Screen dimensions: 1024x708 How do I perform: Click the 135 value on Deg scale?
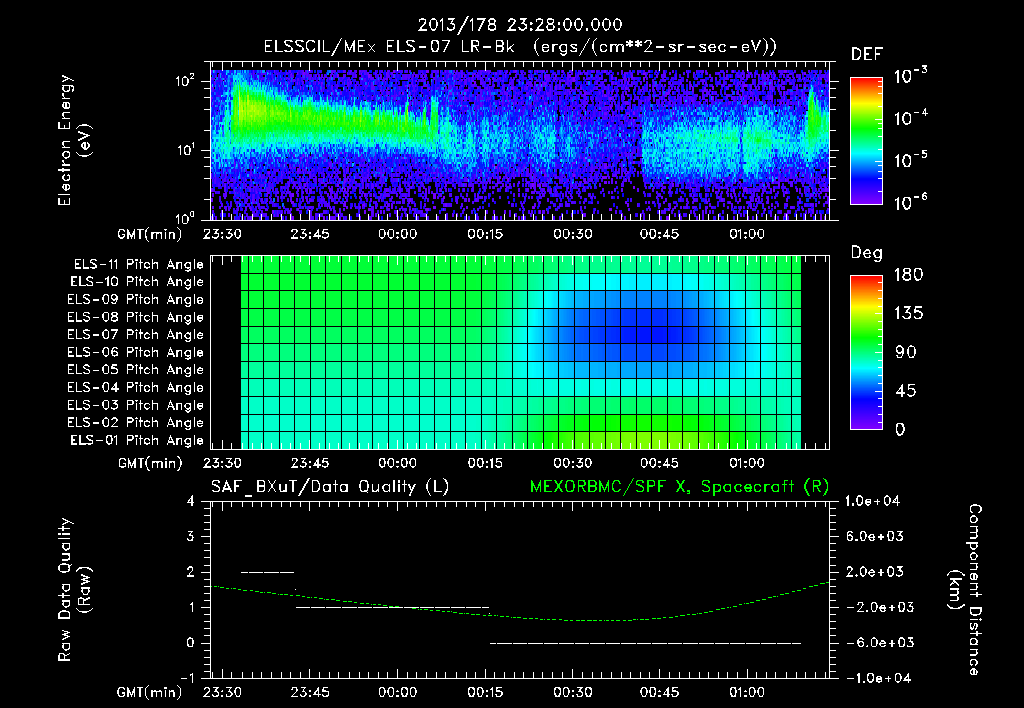coord(908,313)
